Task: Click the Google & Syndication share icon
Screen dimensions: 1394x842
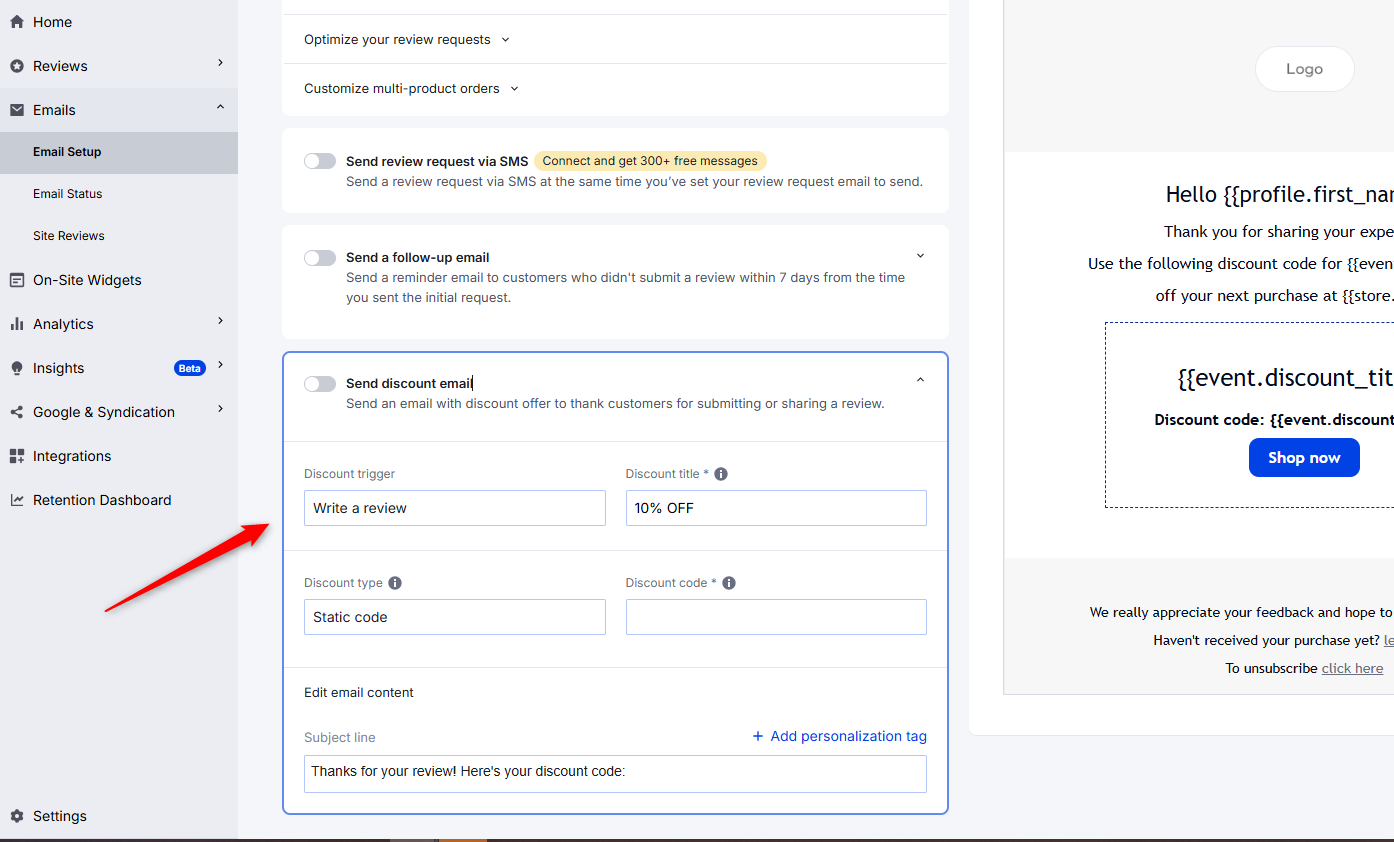Action: (x=17, y=412)
